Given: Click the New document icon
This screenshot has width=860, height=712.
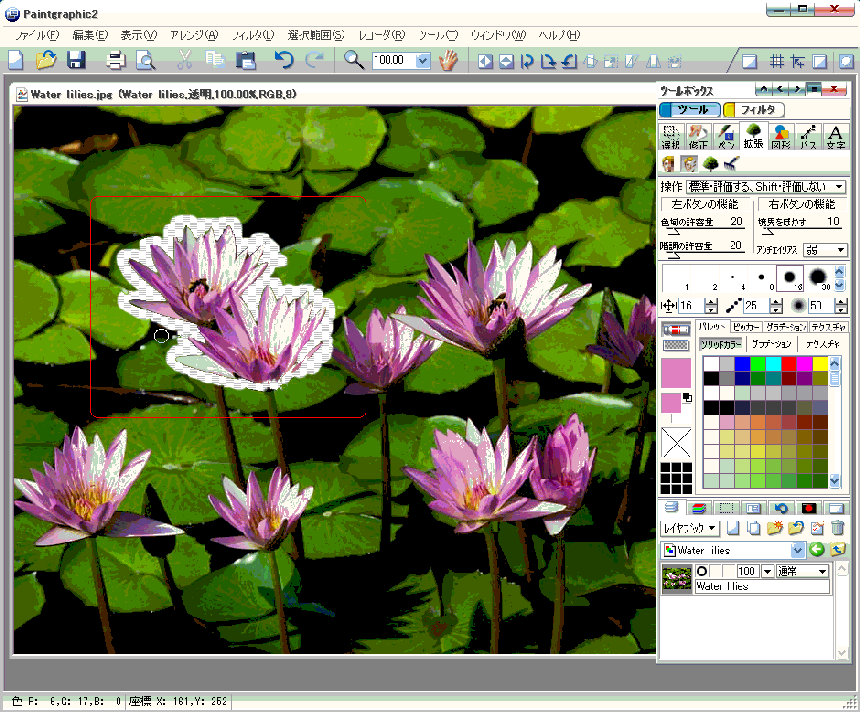Looking at the screenshot, I should (15, 60).
